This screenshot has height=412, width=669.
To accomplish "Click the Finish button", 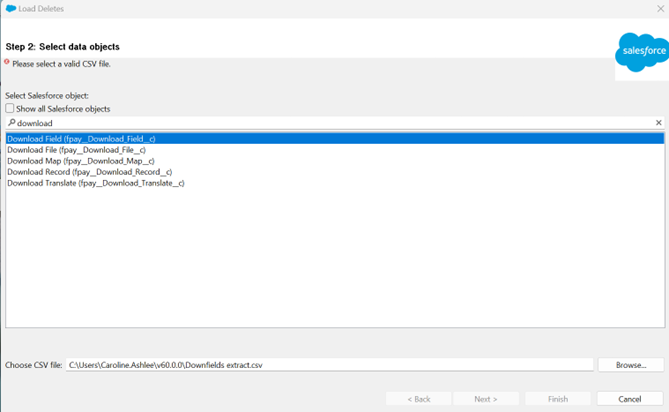I will 557,399.
